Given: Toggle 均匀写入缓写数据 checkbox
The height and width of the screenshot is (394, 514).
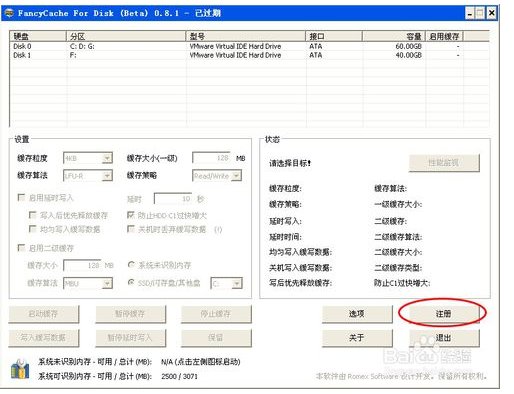Looking at the screenshot, I should 33,229.
